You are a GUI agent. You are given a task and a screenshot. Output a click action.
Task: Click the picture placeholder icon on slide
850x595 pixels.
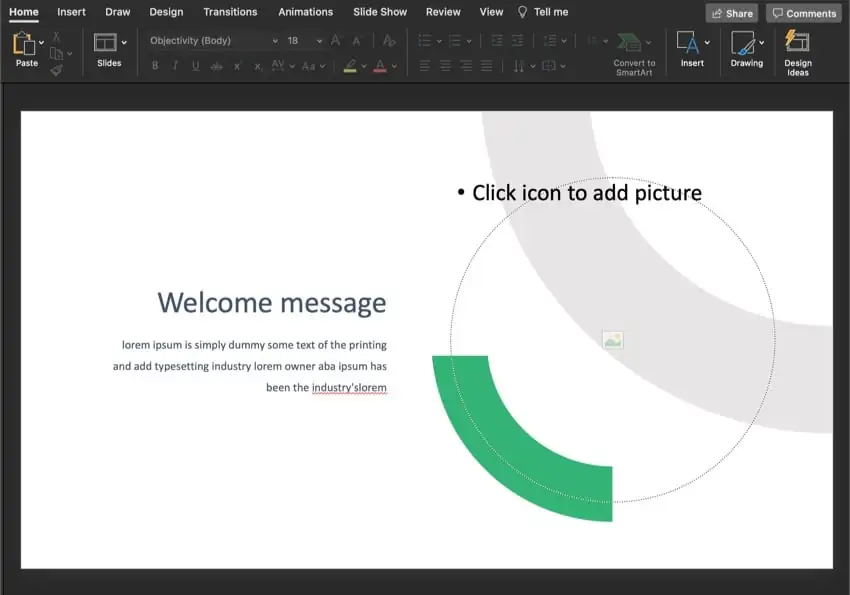click(612, 340)
